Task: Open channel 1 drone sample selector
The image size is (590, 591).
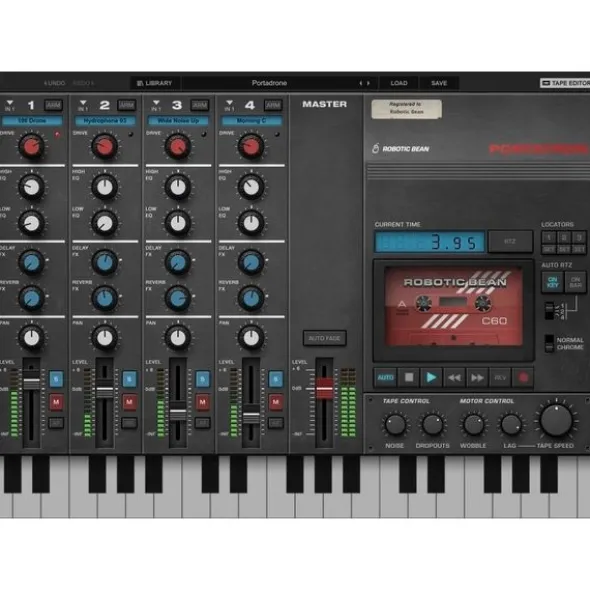Action: [32, 121]
